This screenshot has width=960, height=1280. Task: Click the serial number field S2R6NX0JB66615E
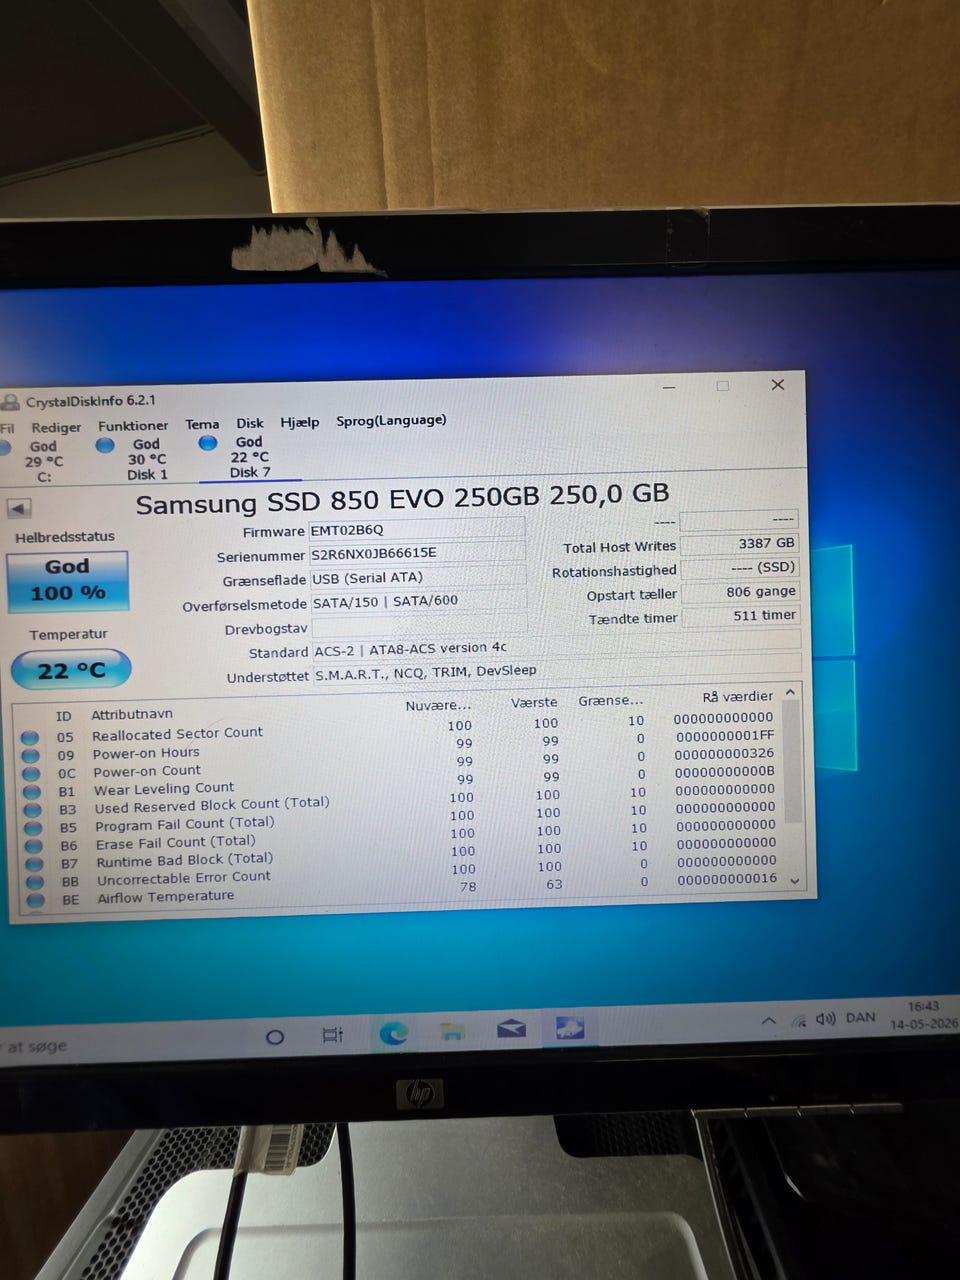click(x=417, y=553)
